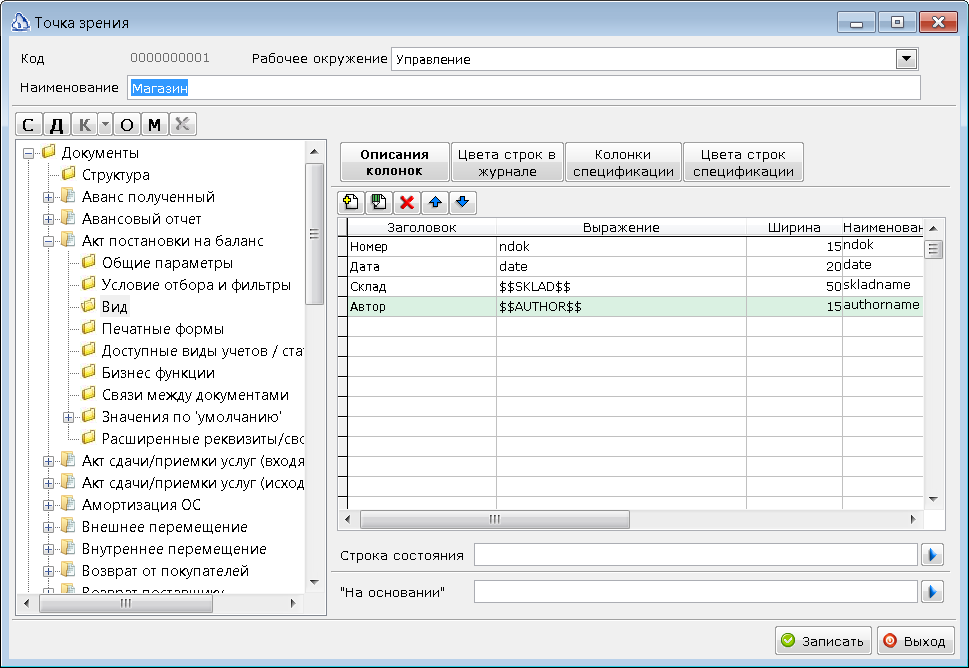Open 'Цвета строк в журнале' tab
The height and width of the screenshot is (668, 969).
(507, 163)
